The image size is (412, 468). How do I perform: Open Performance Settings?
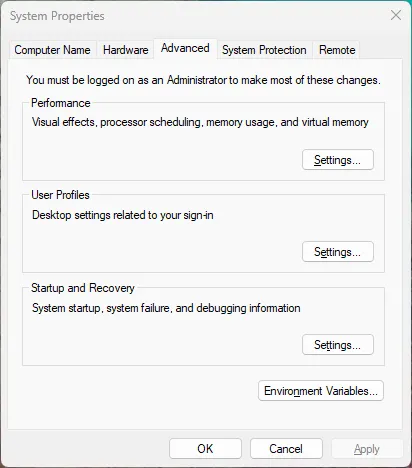[x=338, y=160]
